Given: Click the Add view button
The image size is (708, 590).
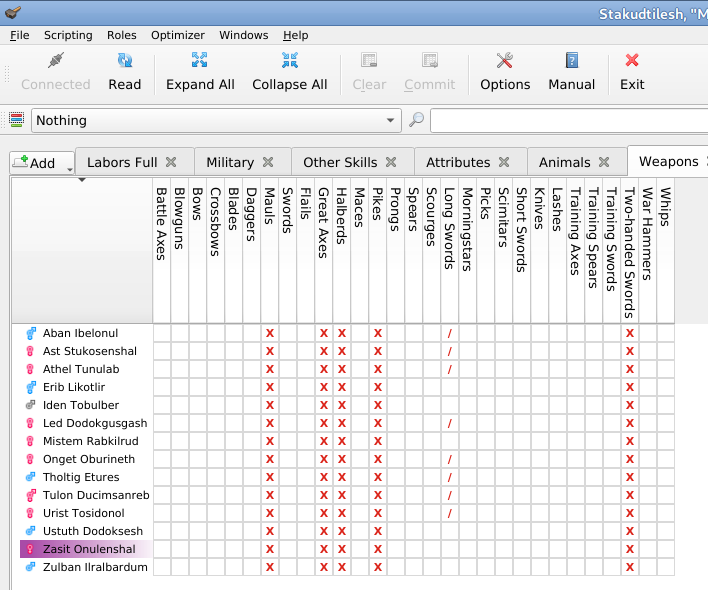Looking at the screenshot, I should (x=36, y=163).
